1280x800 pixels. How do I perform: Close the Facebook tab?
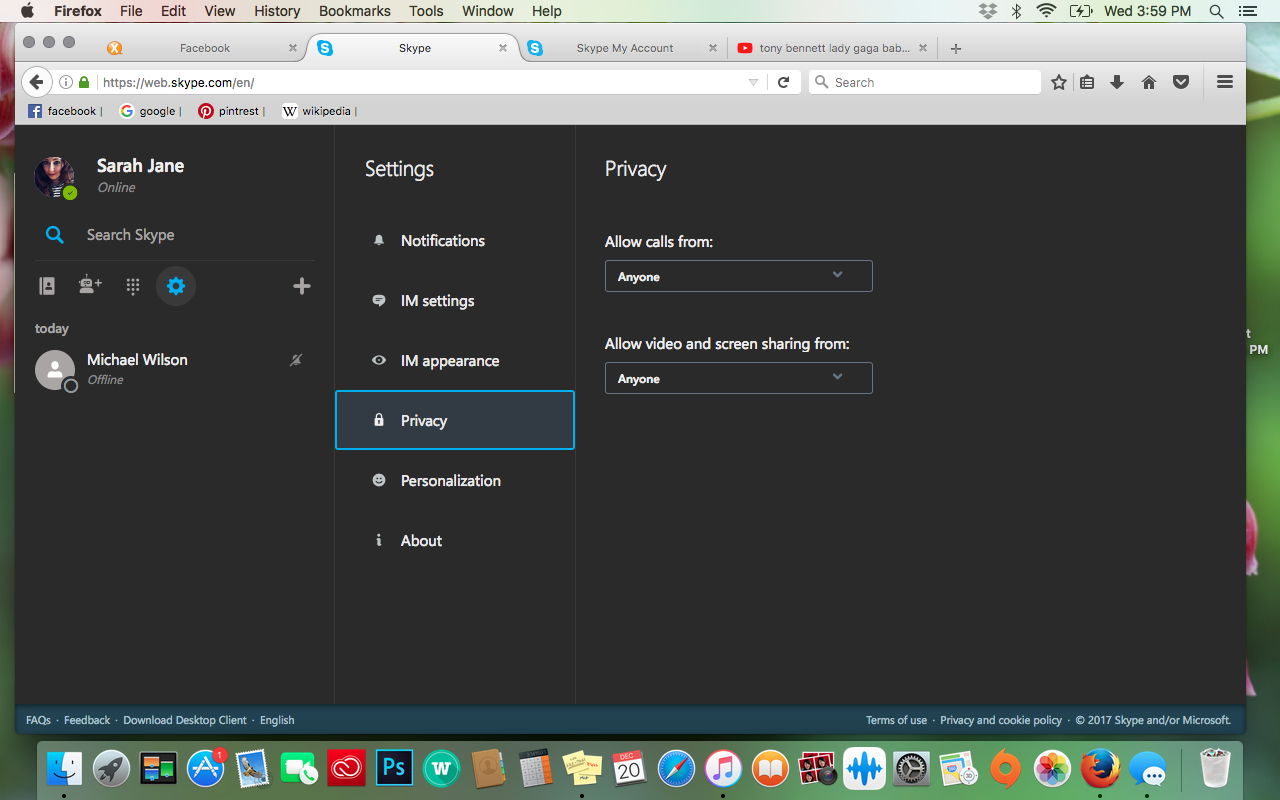pyautogui.click(x=293, y=48)
